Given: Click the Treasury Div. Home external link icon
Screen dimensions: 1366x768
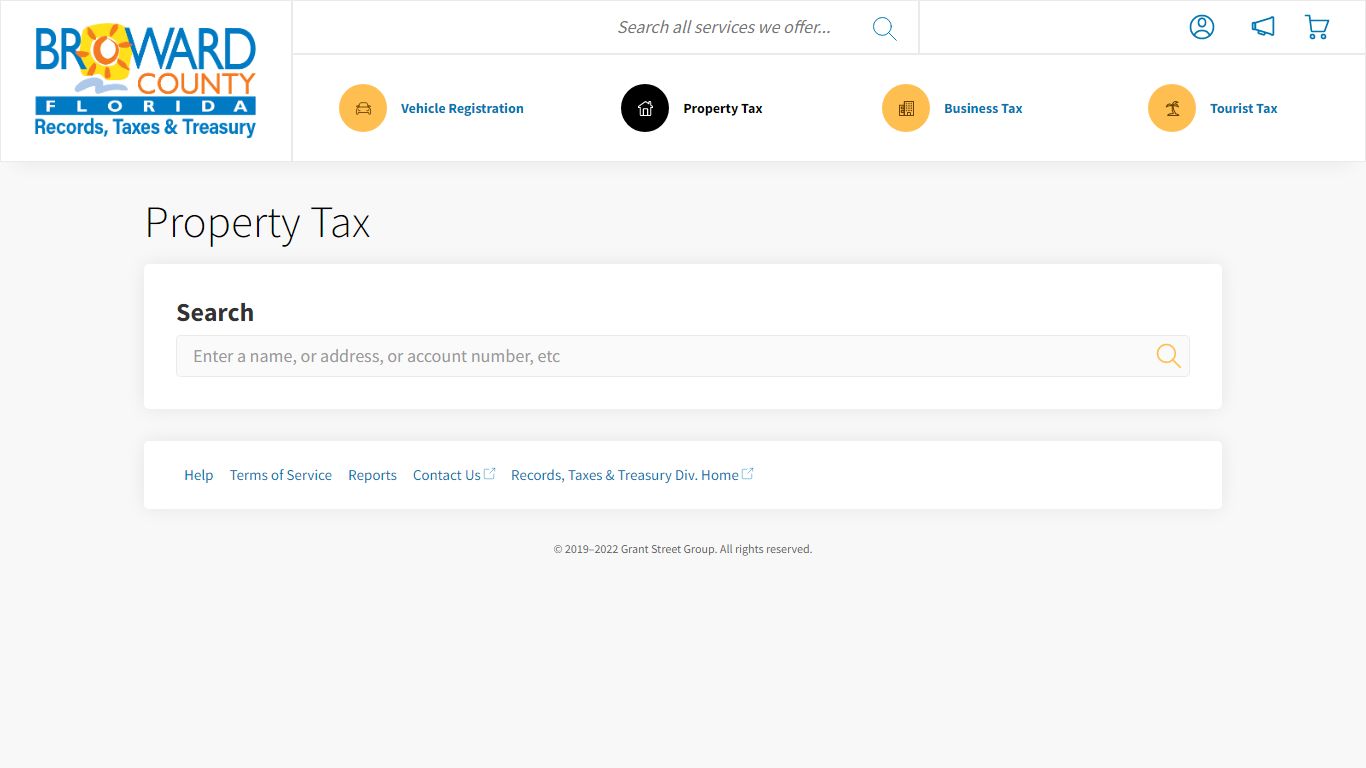Looking at the screenshot, I should (x=748, y=474).
